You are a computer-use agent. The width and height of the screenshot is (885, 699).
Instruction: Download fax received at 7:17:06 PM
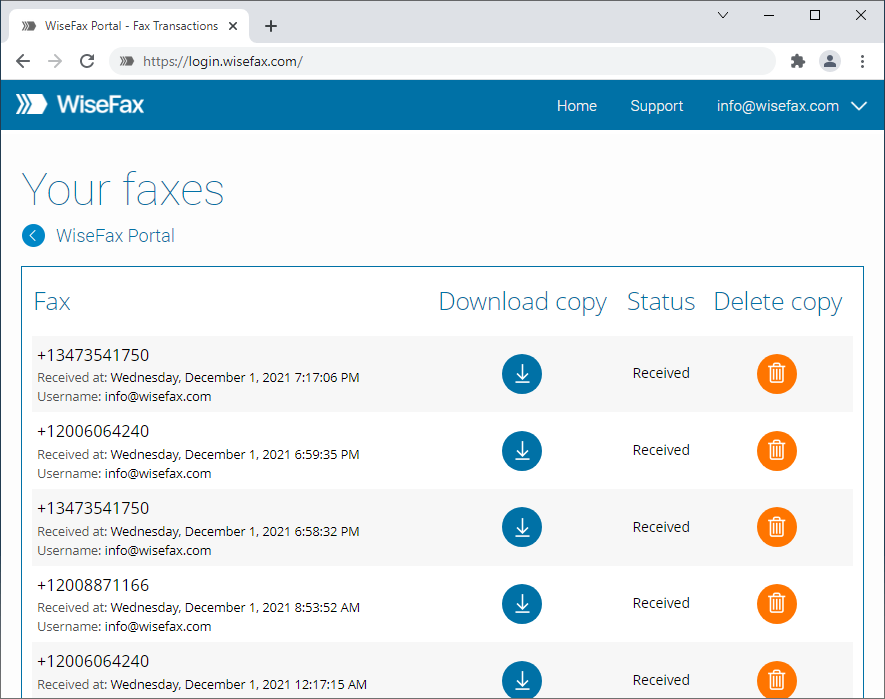522,374
